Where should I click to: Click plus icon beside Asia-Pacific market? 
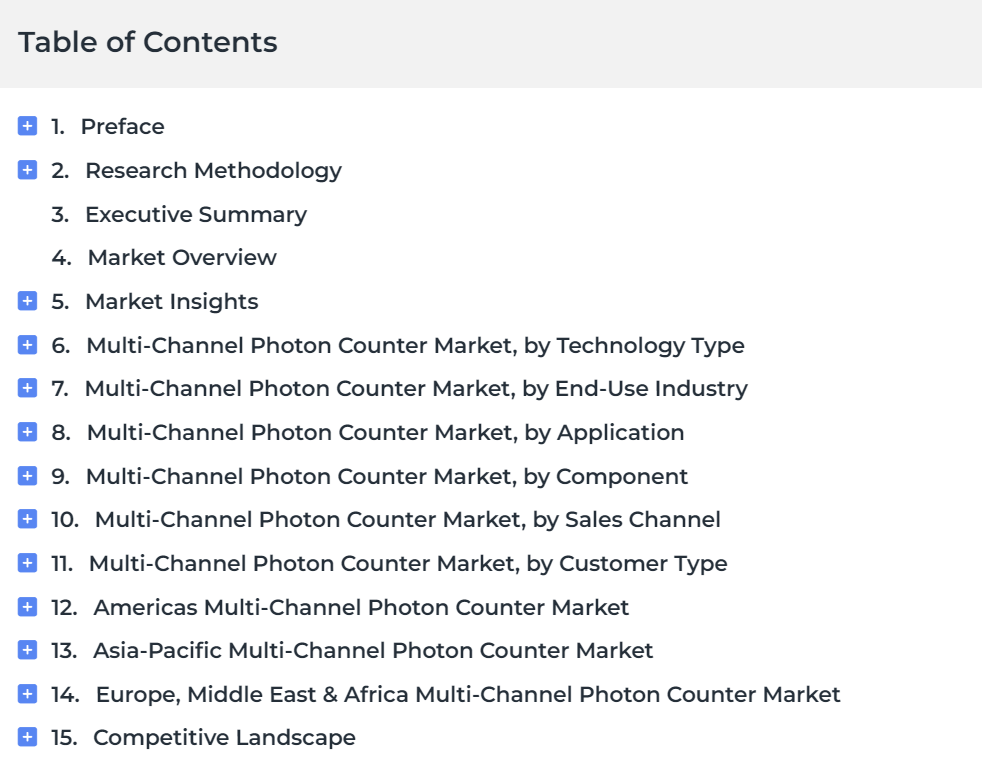coord(28,650)
